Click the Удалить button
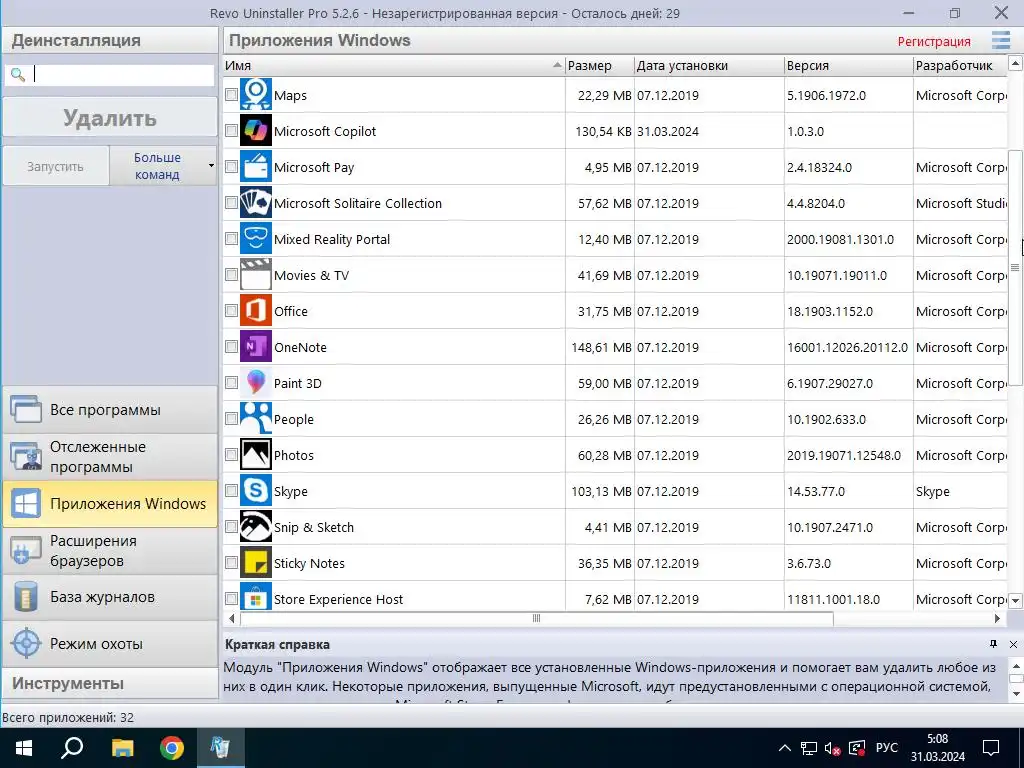This screenshot has width=1024, height=768. click(110, 118)
